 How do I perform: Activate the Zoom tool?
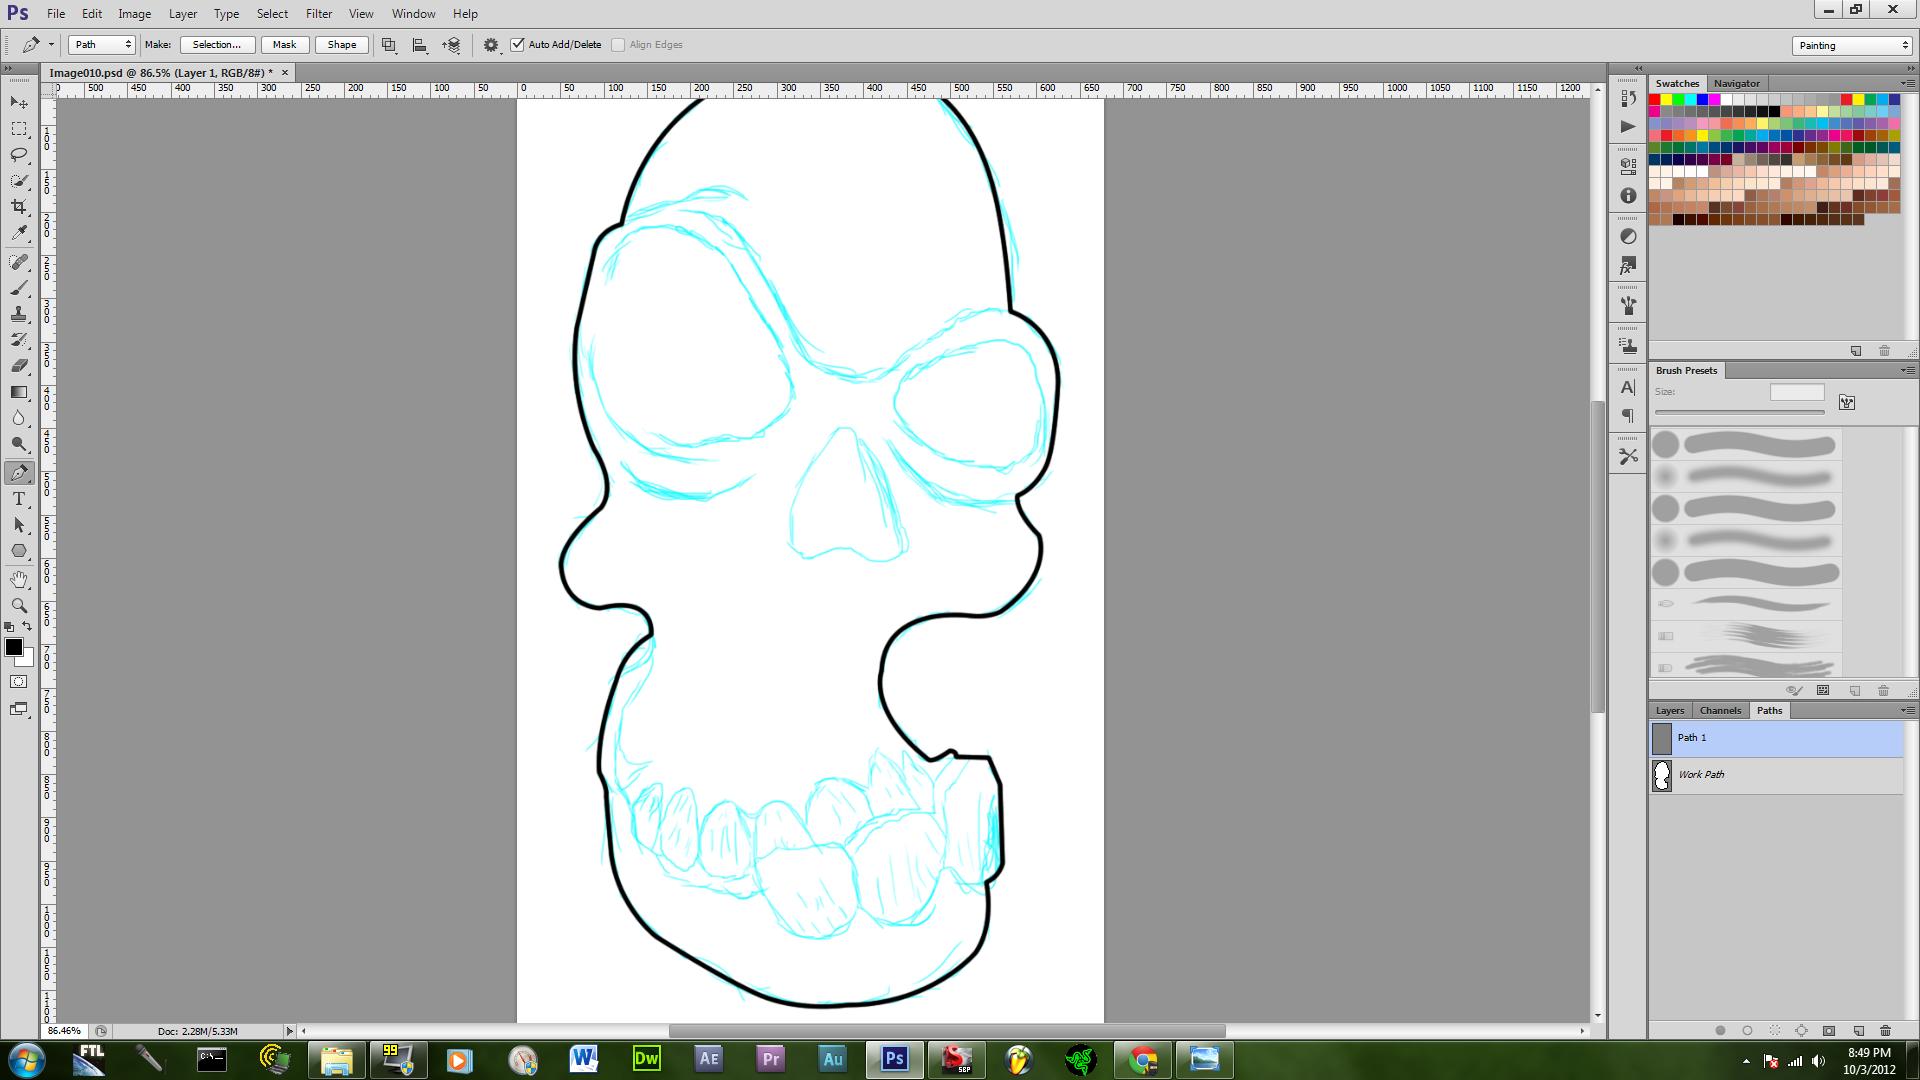point(19,606)
